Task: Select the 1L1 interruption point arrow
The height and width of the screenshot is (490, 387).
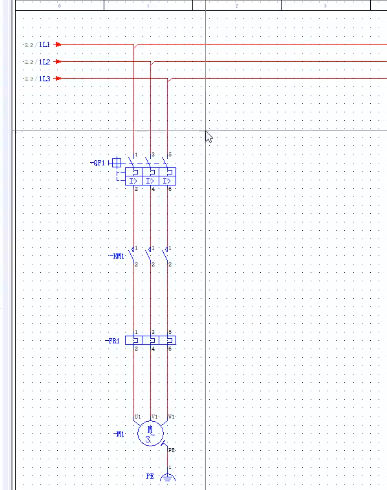Action: (58, 44)
